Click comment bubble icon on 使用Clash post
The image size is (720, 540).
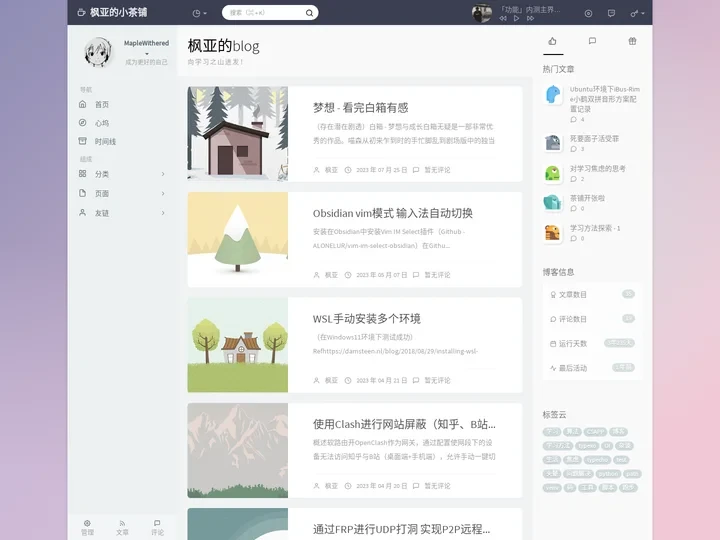(416, 486)
